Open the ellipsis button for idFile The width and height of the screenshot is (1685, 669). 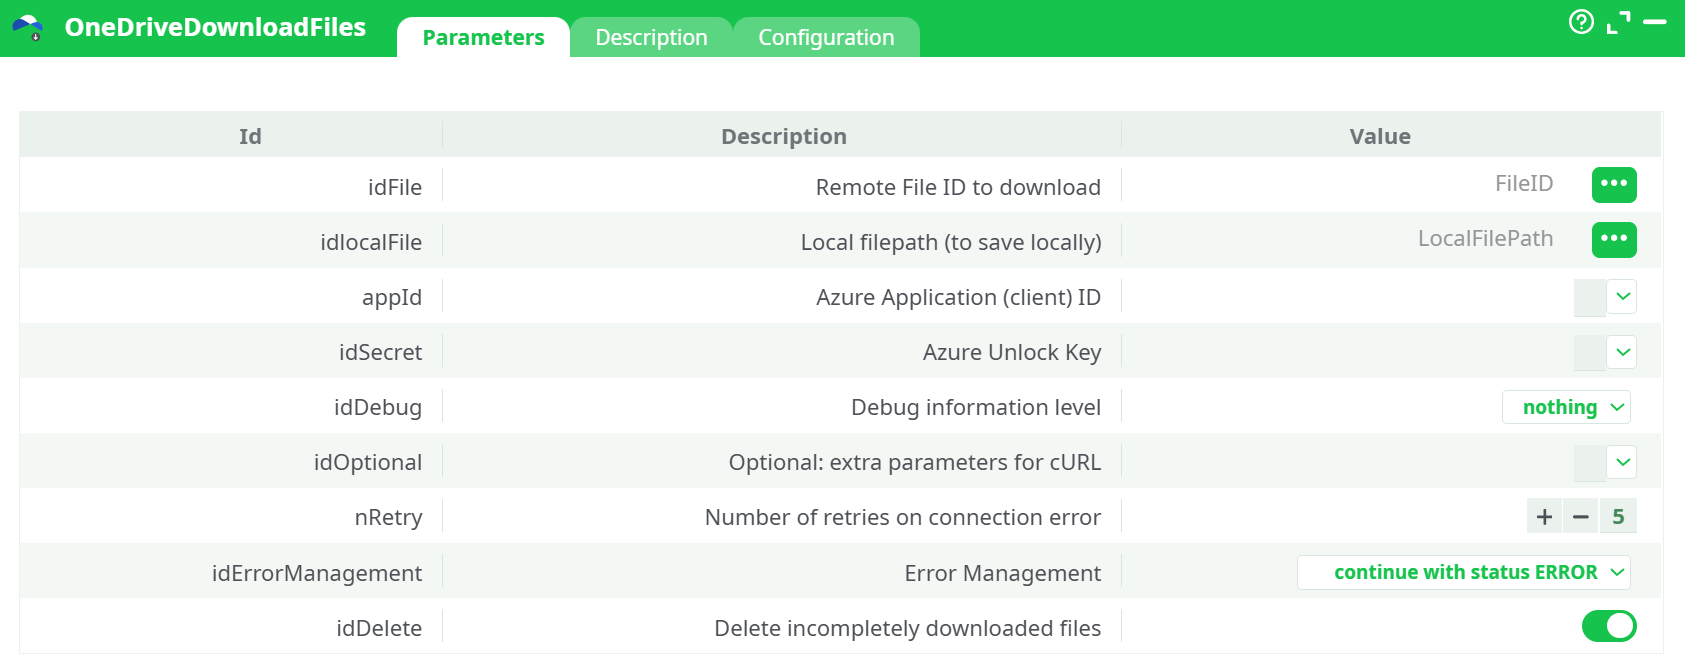pos(1614,184)
